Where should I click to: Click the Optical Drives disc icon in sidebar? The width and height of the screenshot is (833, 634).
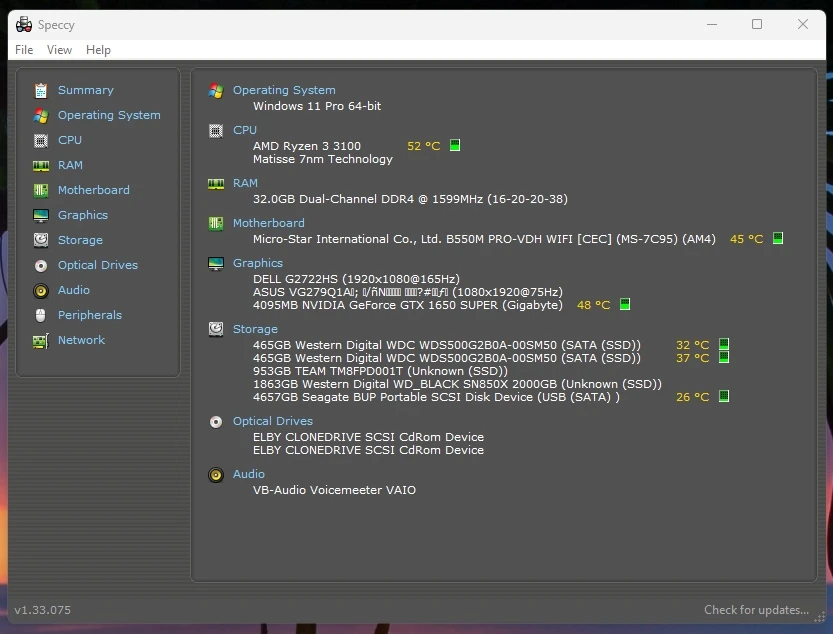41,265
